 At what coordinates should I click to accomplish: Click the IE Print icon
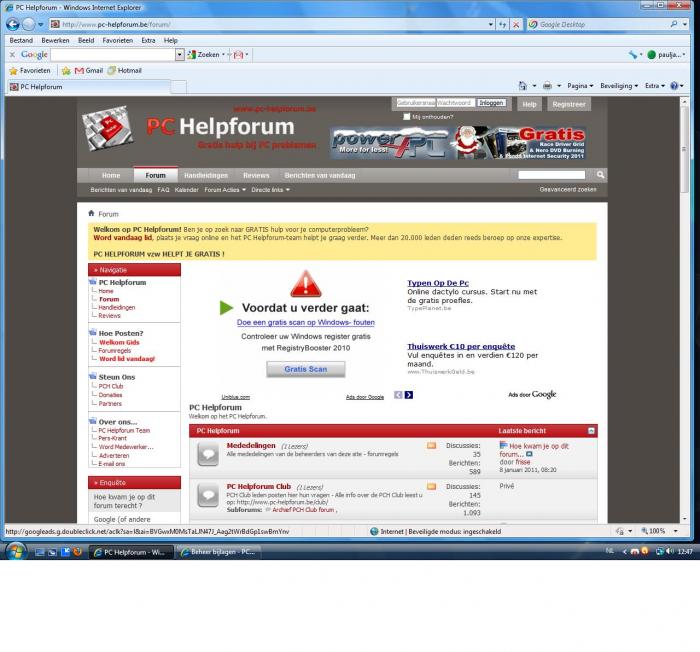pos(547,85)
